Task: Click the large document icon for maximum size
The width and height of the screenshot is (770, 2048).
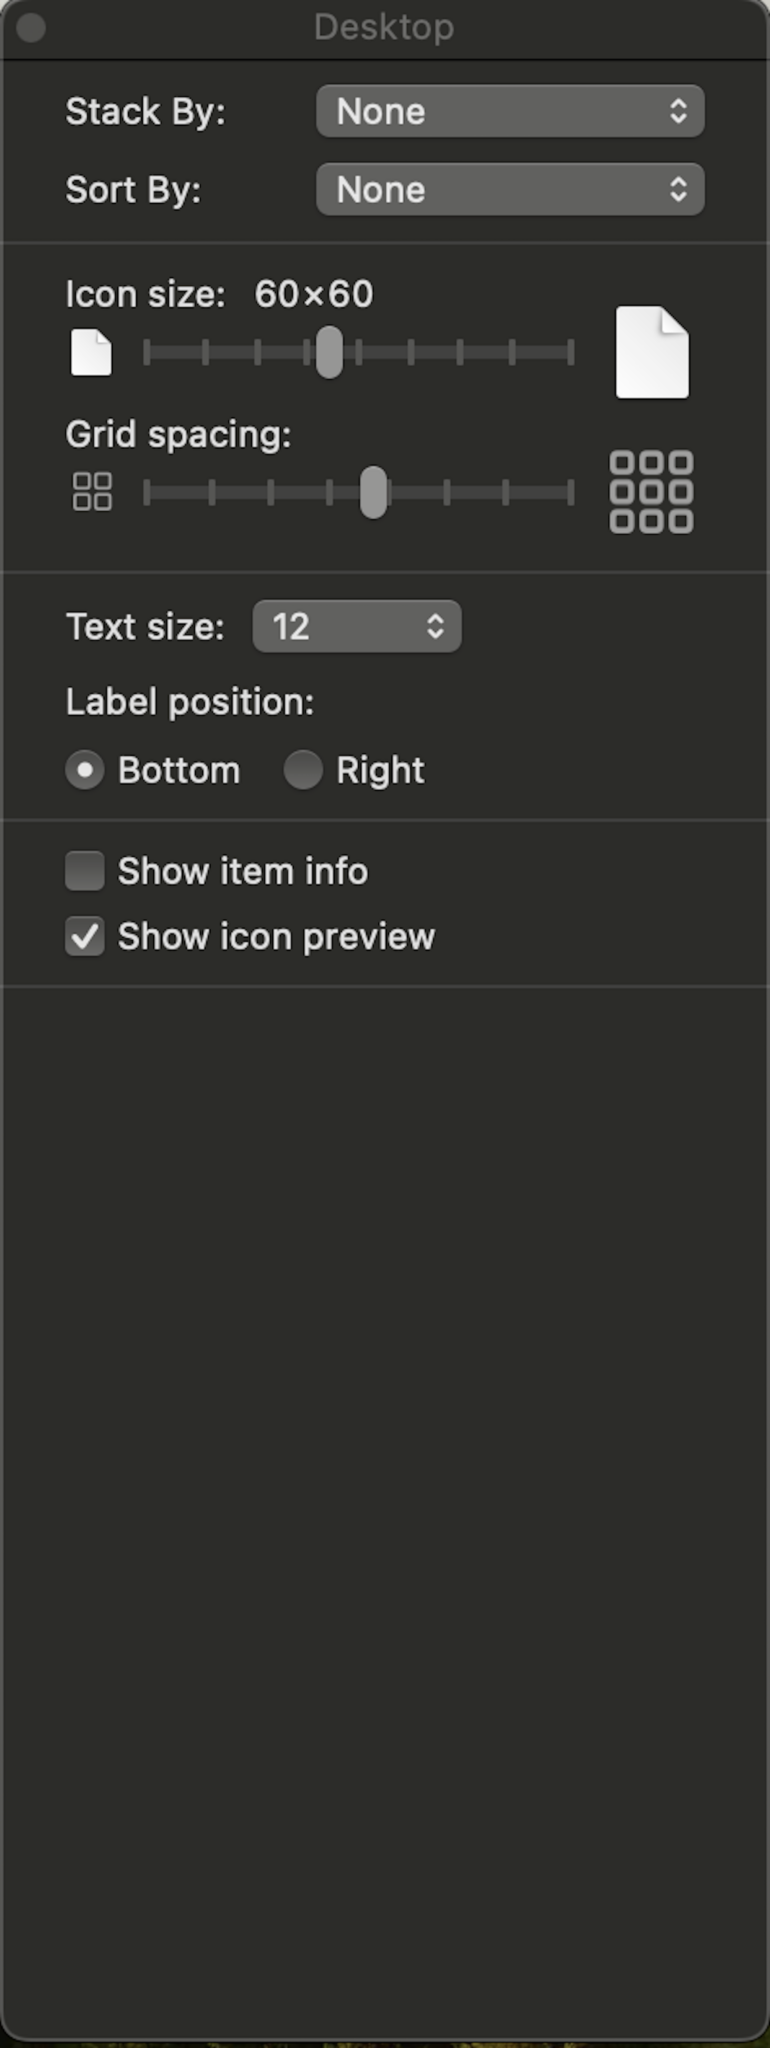Action: pos(651,351)
